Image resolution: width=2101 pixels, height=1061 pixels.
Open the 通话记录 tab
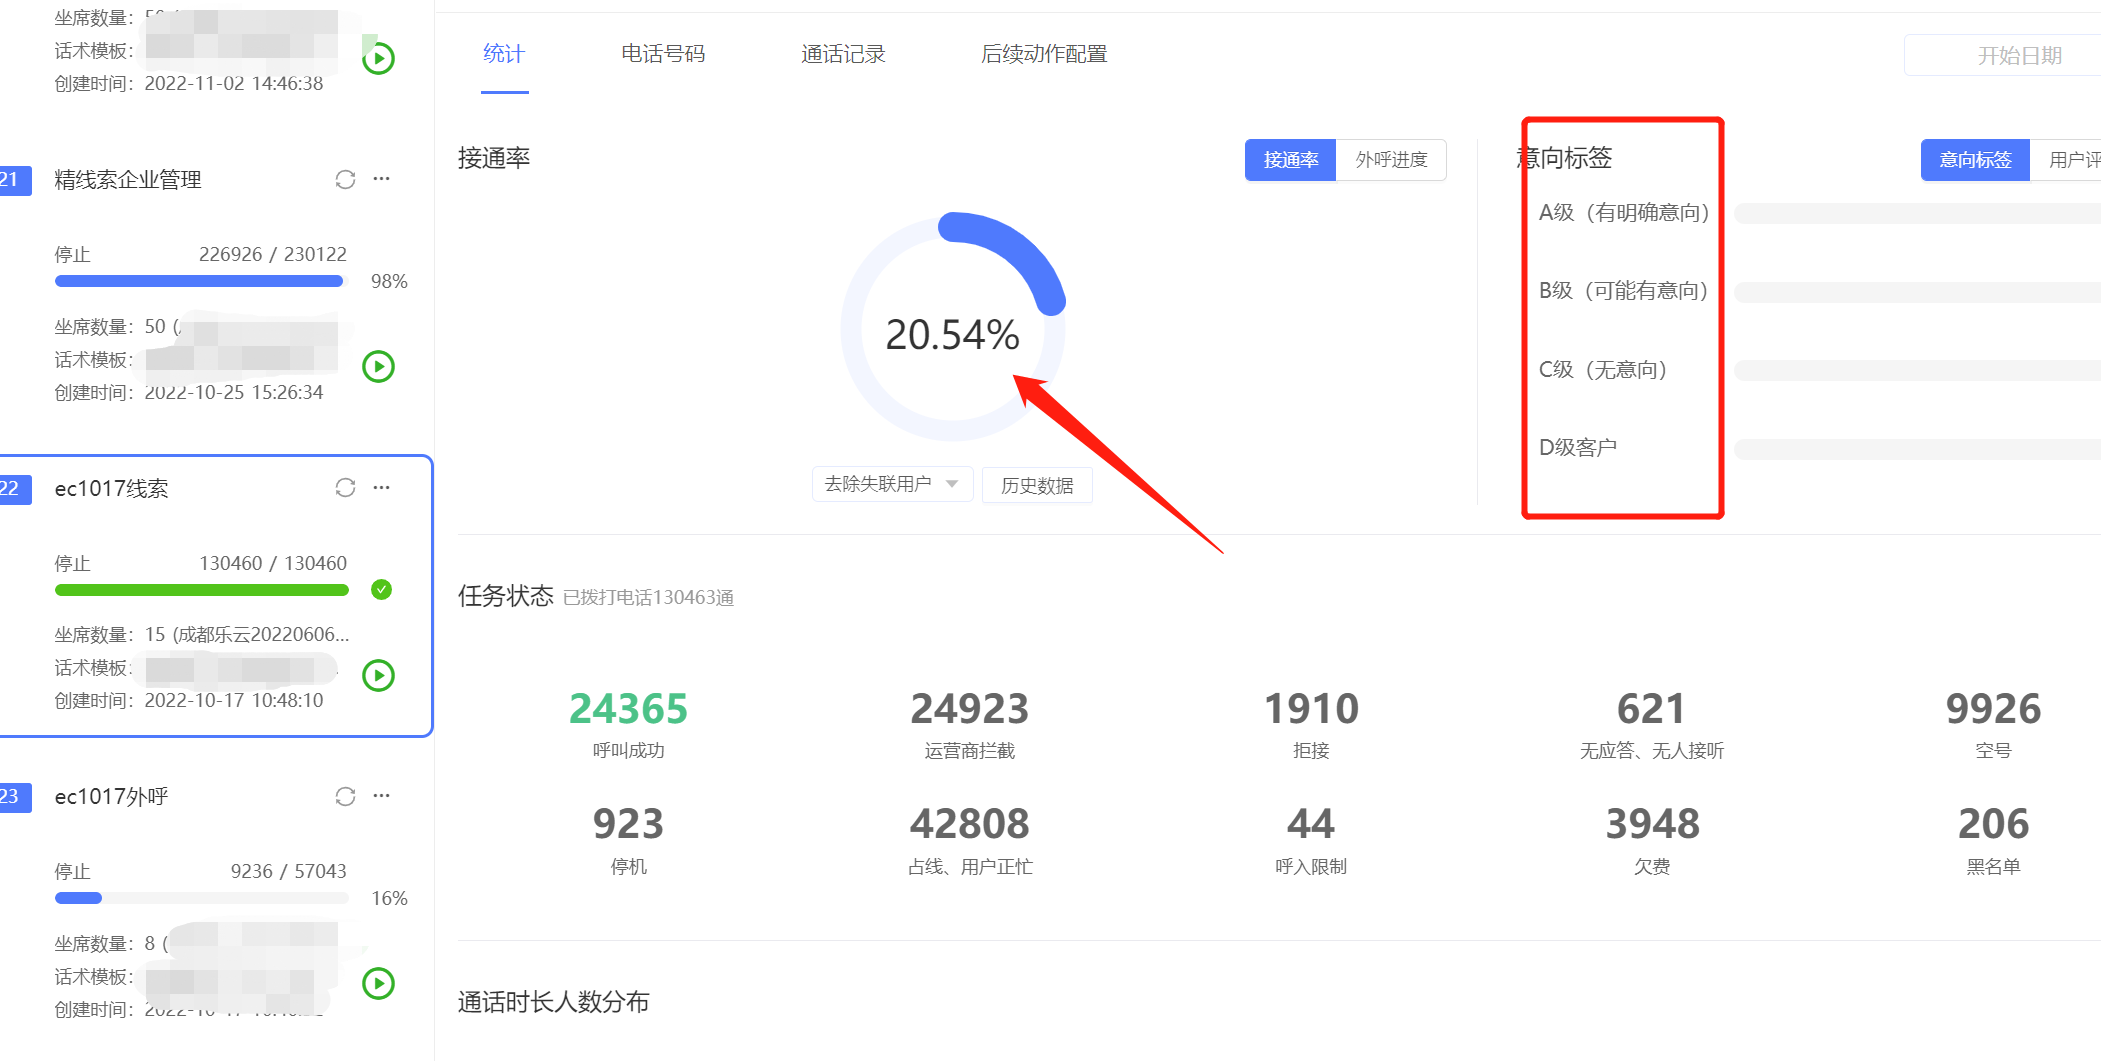pyautogui.click(x=843, y=54)
